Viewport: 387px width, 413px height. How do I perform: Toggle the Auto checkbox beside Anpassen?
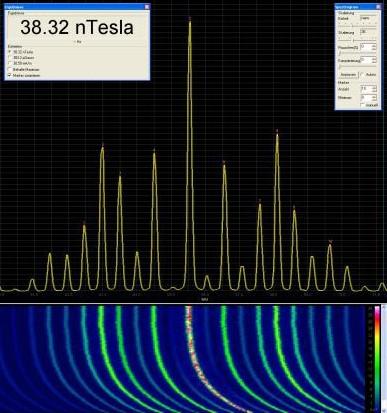coord(362,75)
